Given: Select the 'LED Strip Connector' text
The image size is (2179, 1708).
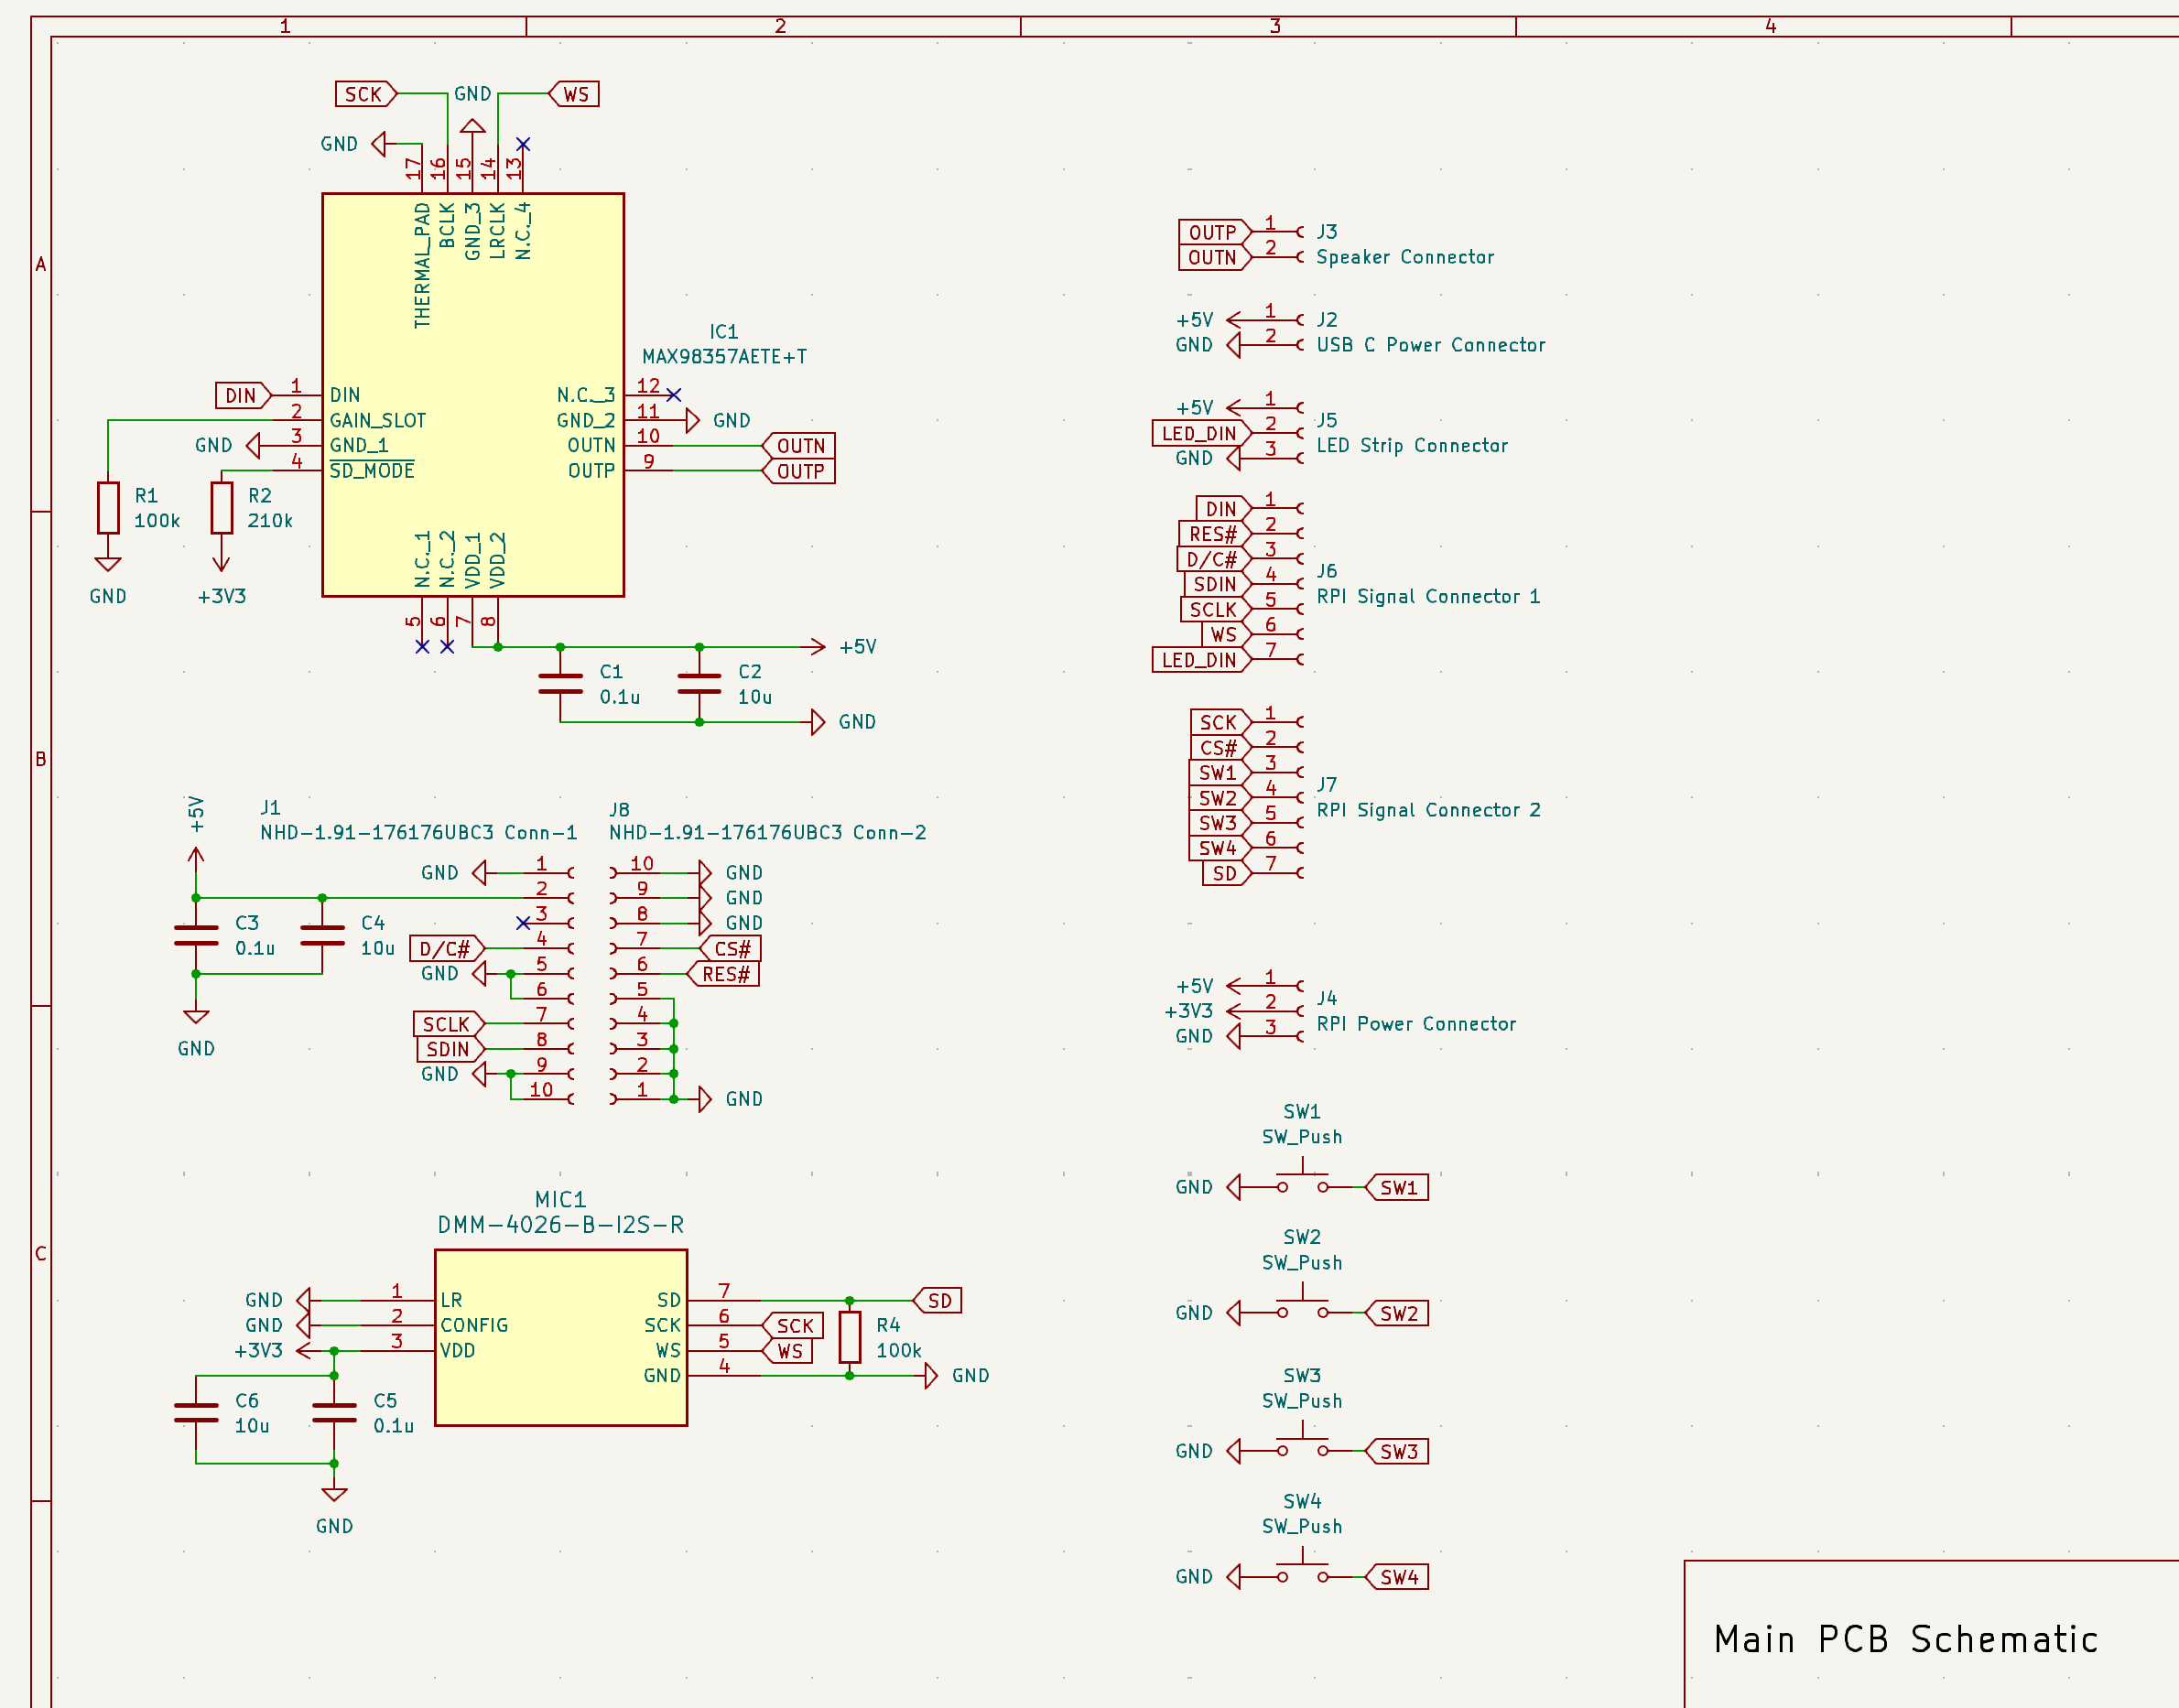Looking at the screenshot, I should 1412,445.
